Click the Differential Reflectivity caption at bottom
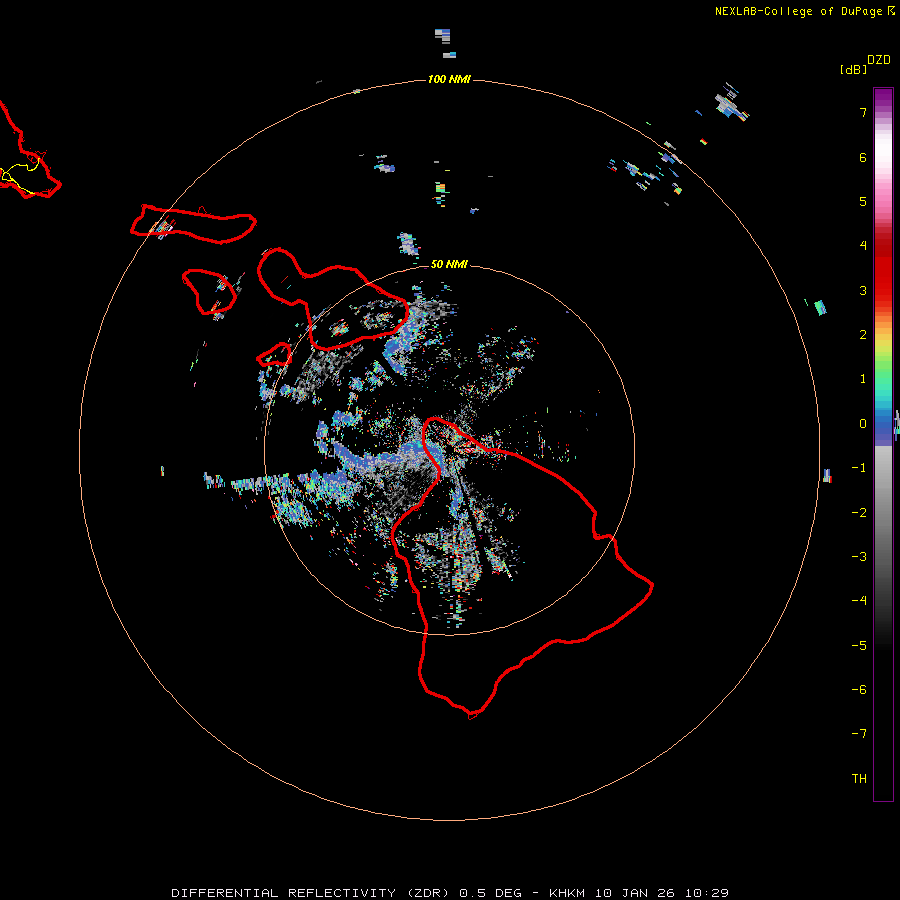The width and height of the screenshot is (900, 900). (450, 893)
